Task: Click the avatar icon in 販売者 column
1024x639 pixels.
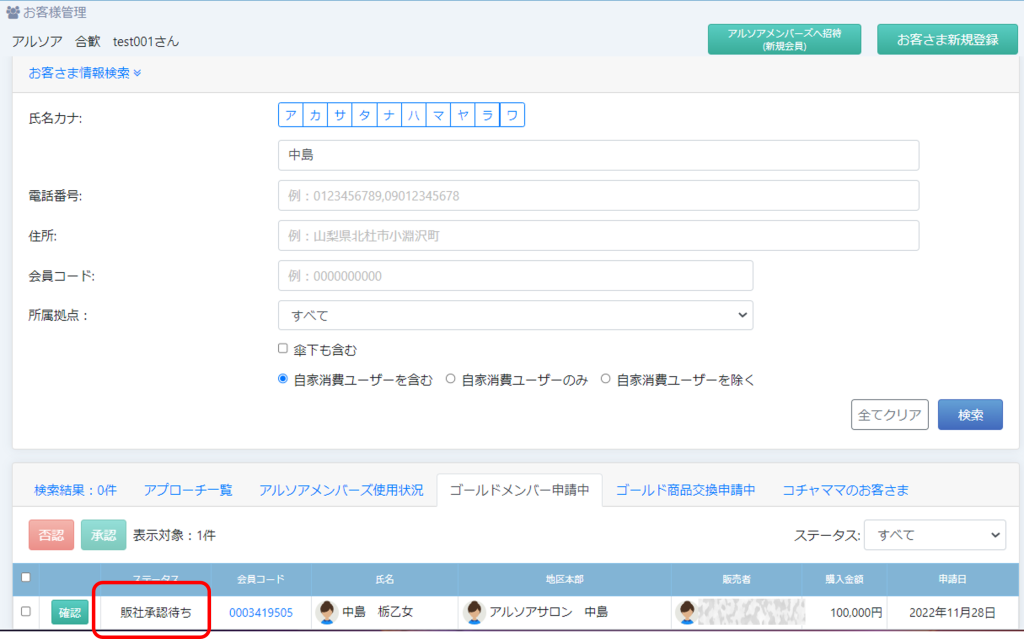Action: pyautogui.click(x=688, y=612)
